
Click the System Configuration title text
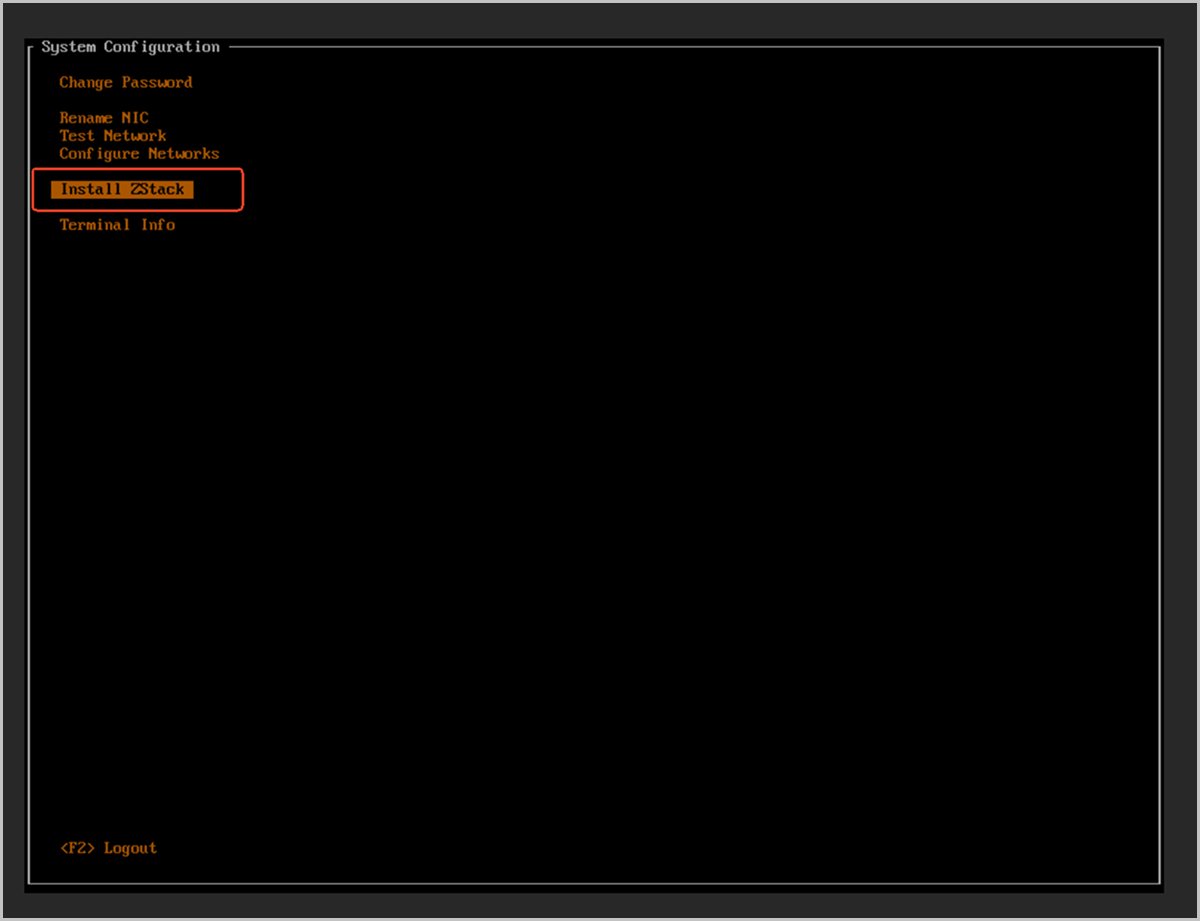pos(130,47)
